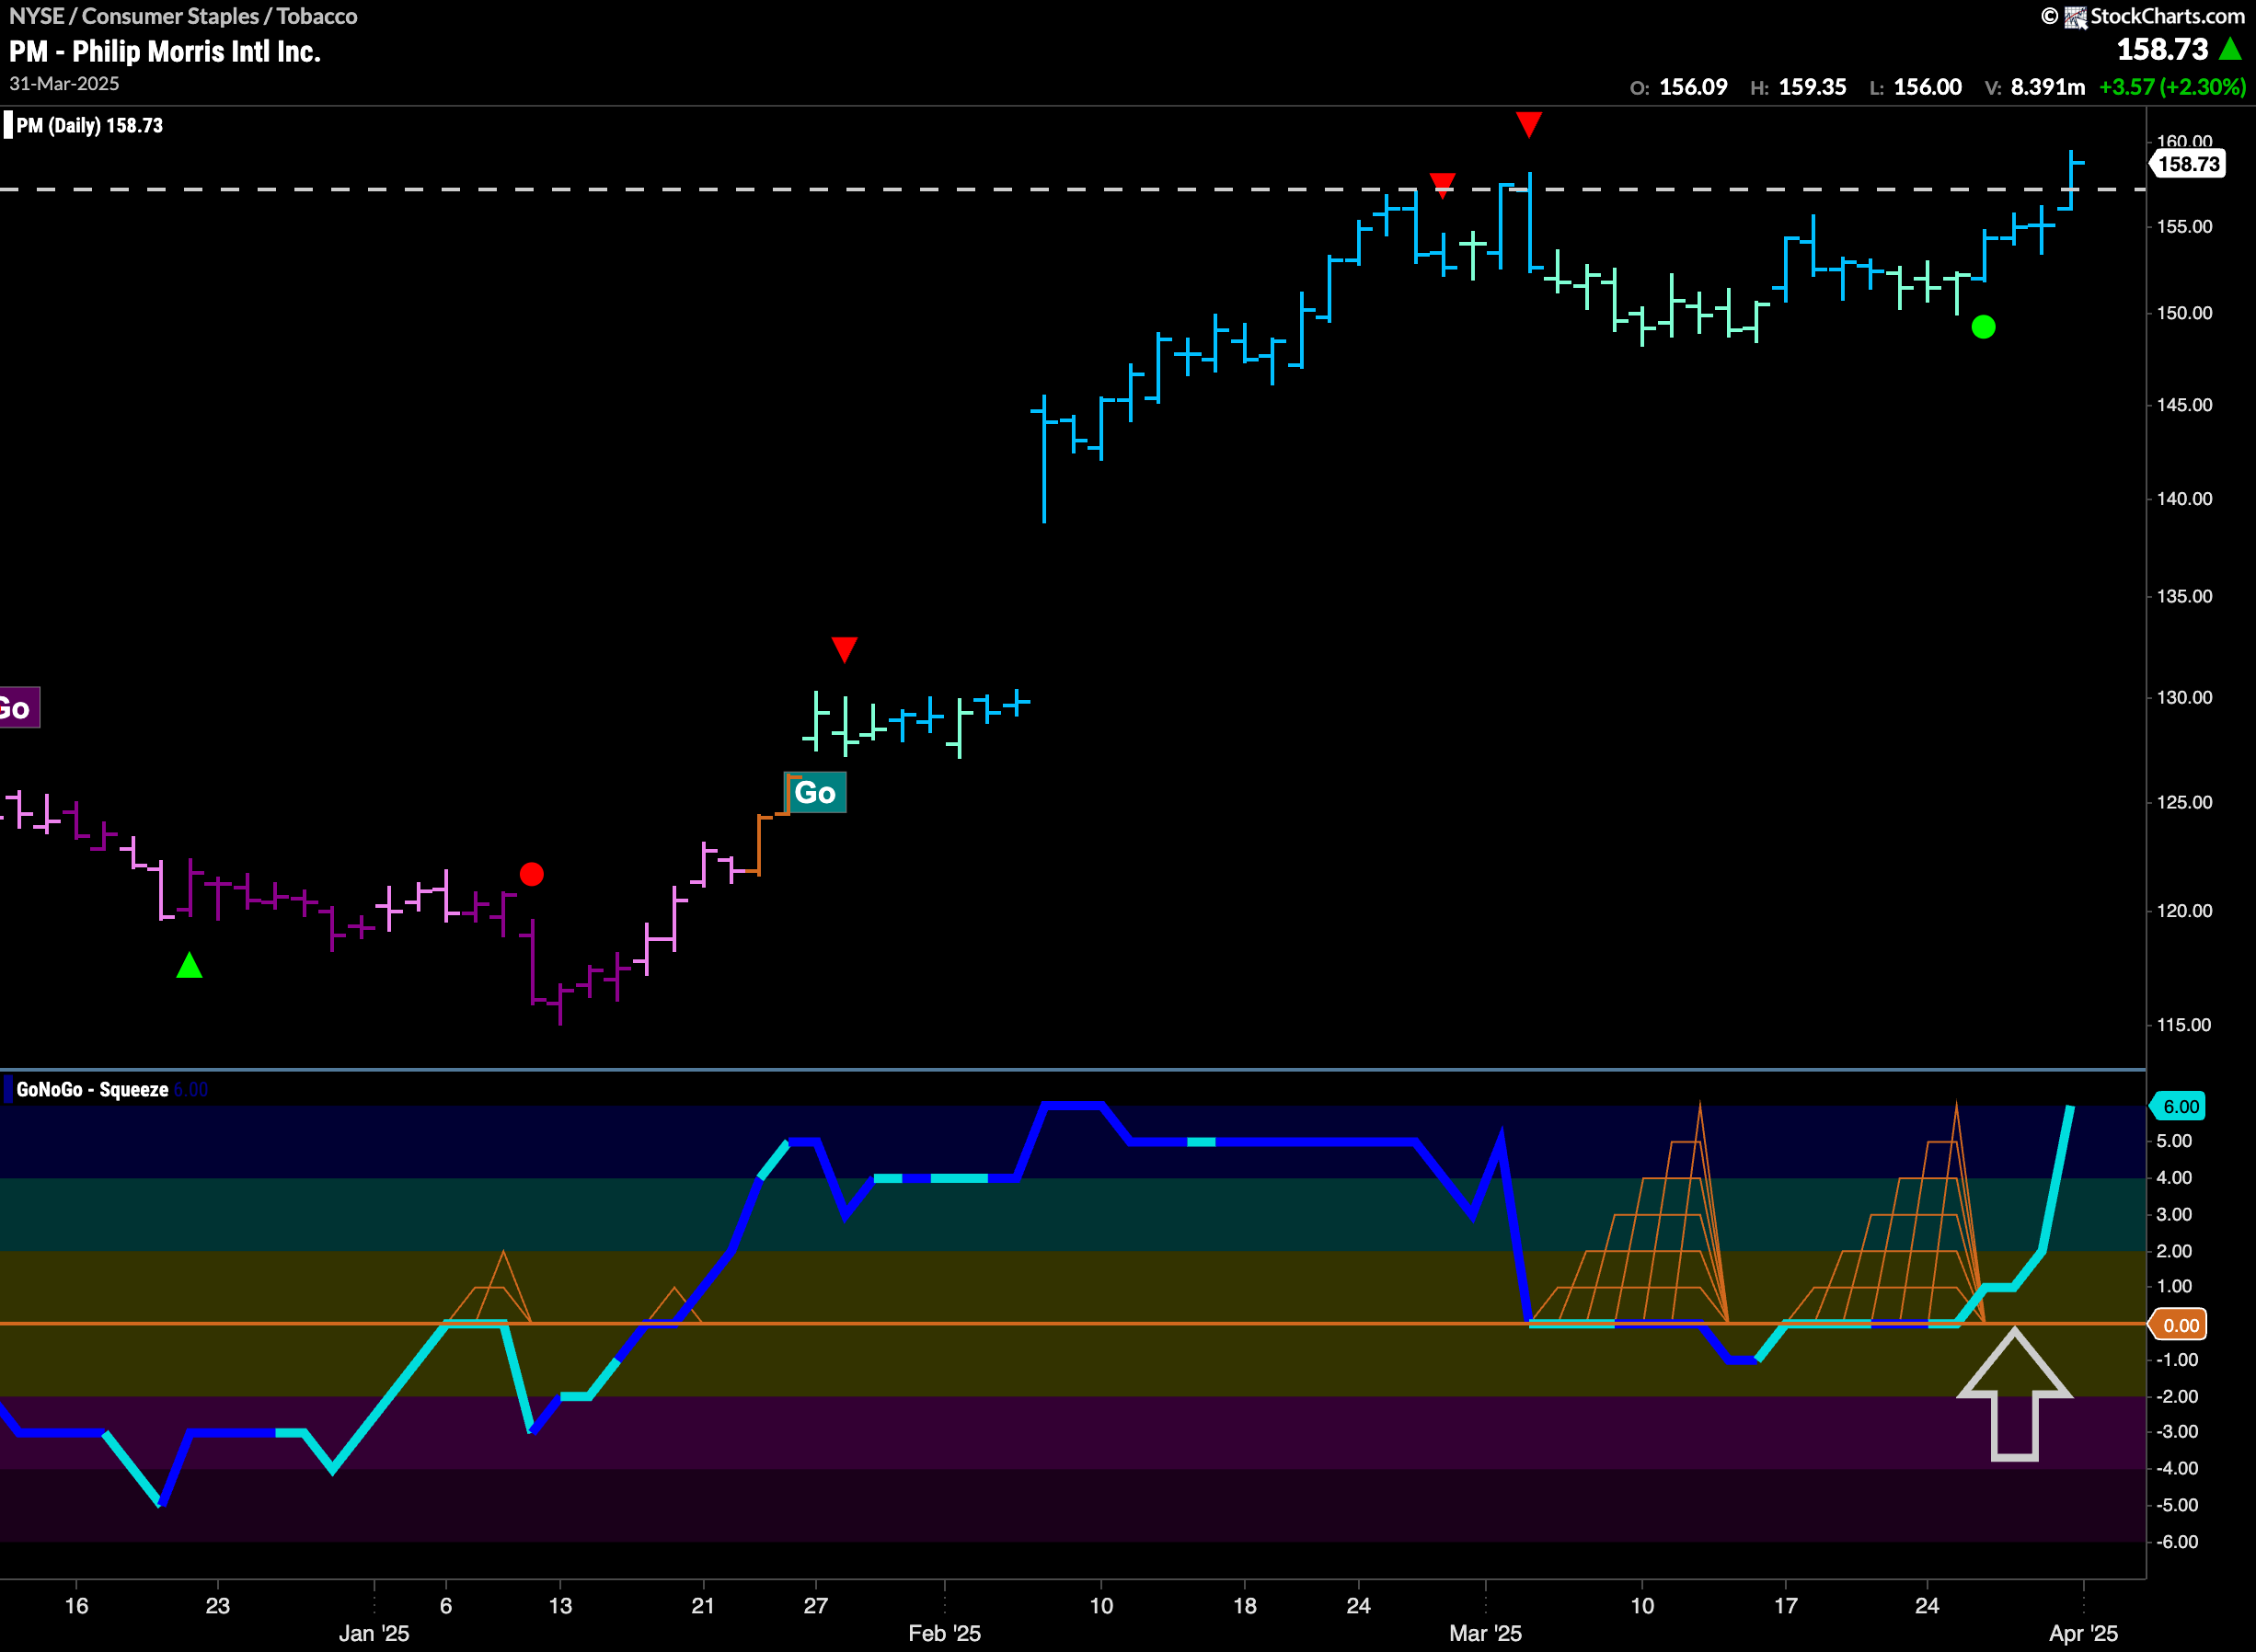Click the PM - Philip Morris Intl Inc. title

[165, 51]
